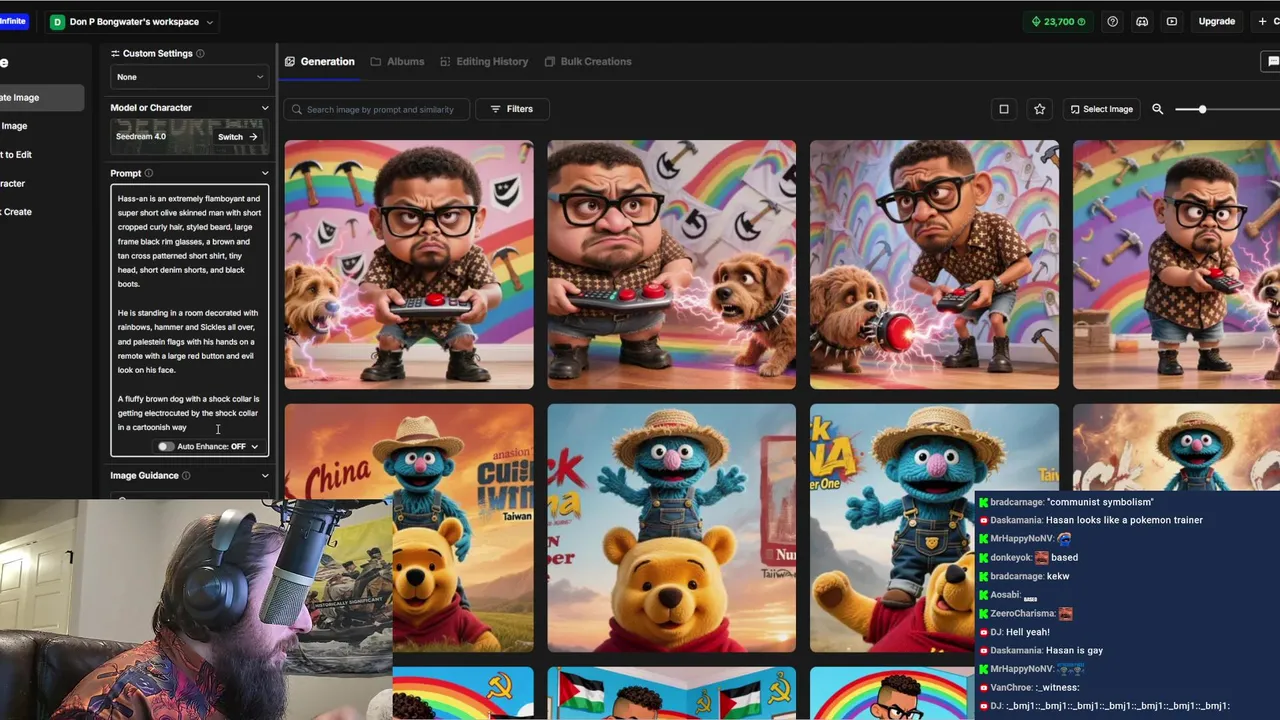Adjust the thumbnail size slider handle
1280x720 pixels.
coord(1202,109)
